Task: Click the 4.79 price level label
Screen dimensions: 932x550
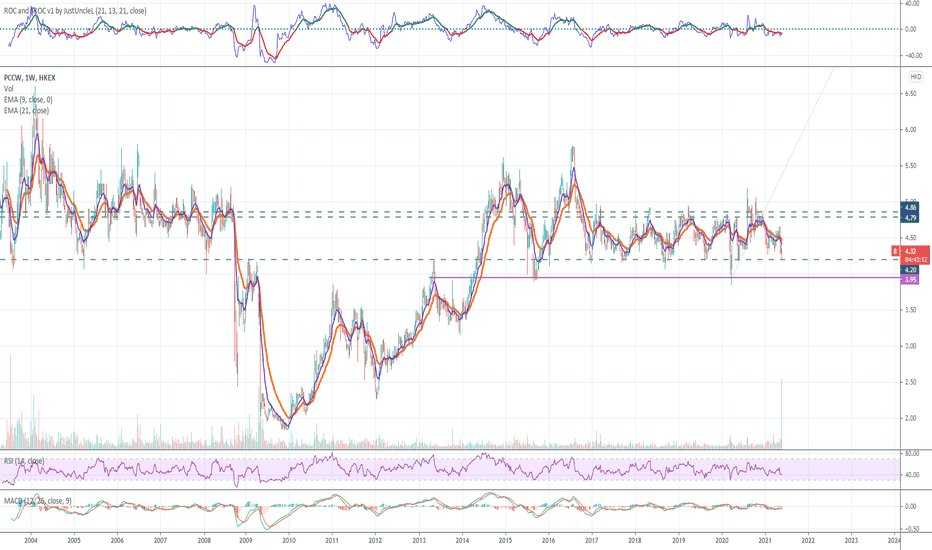Action: point(910,218)
